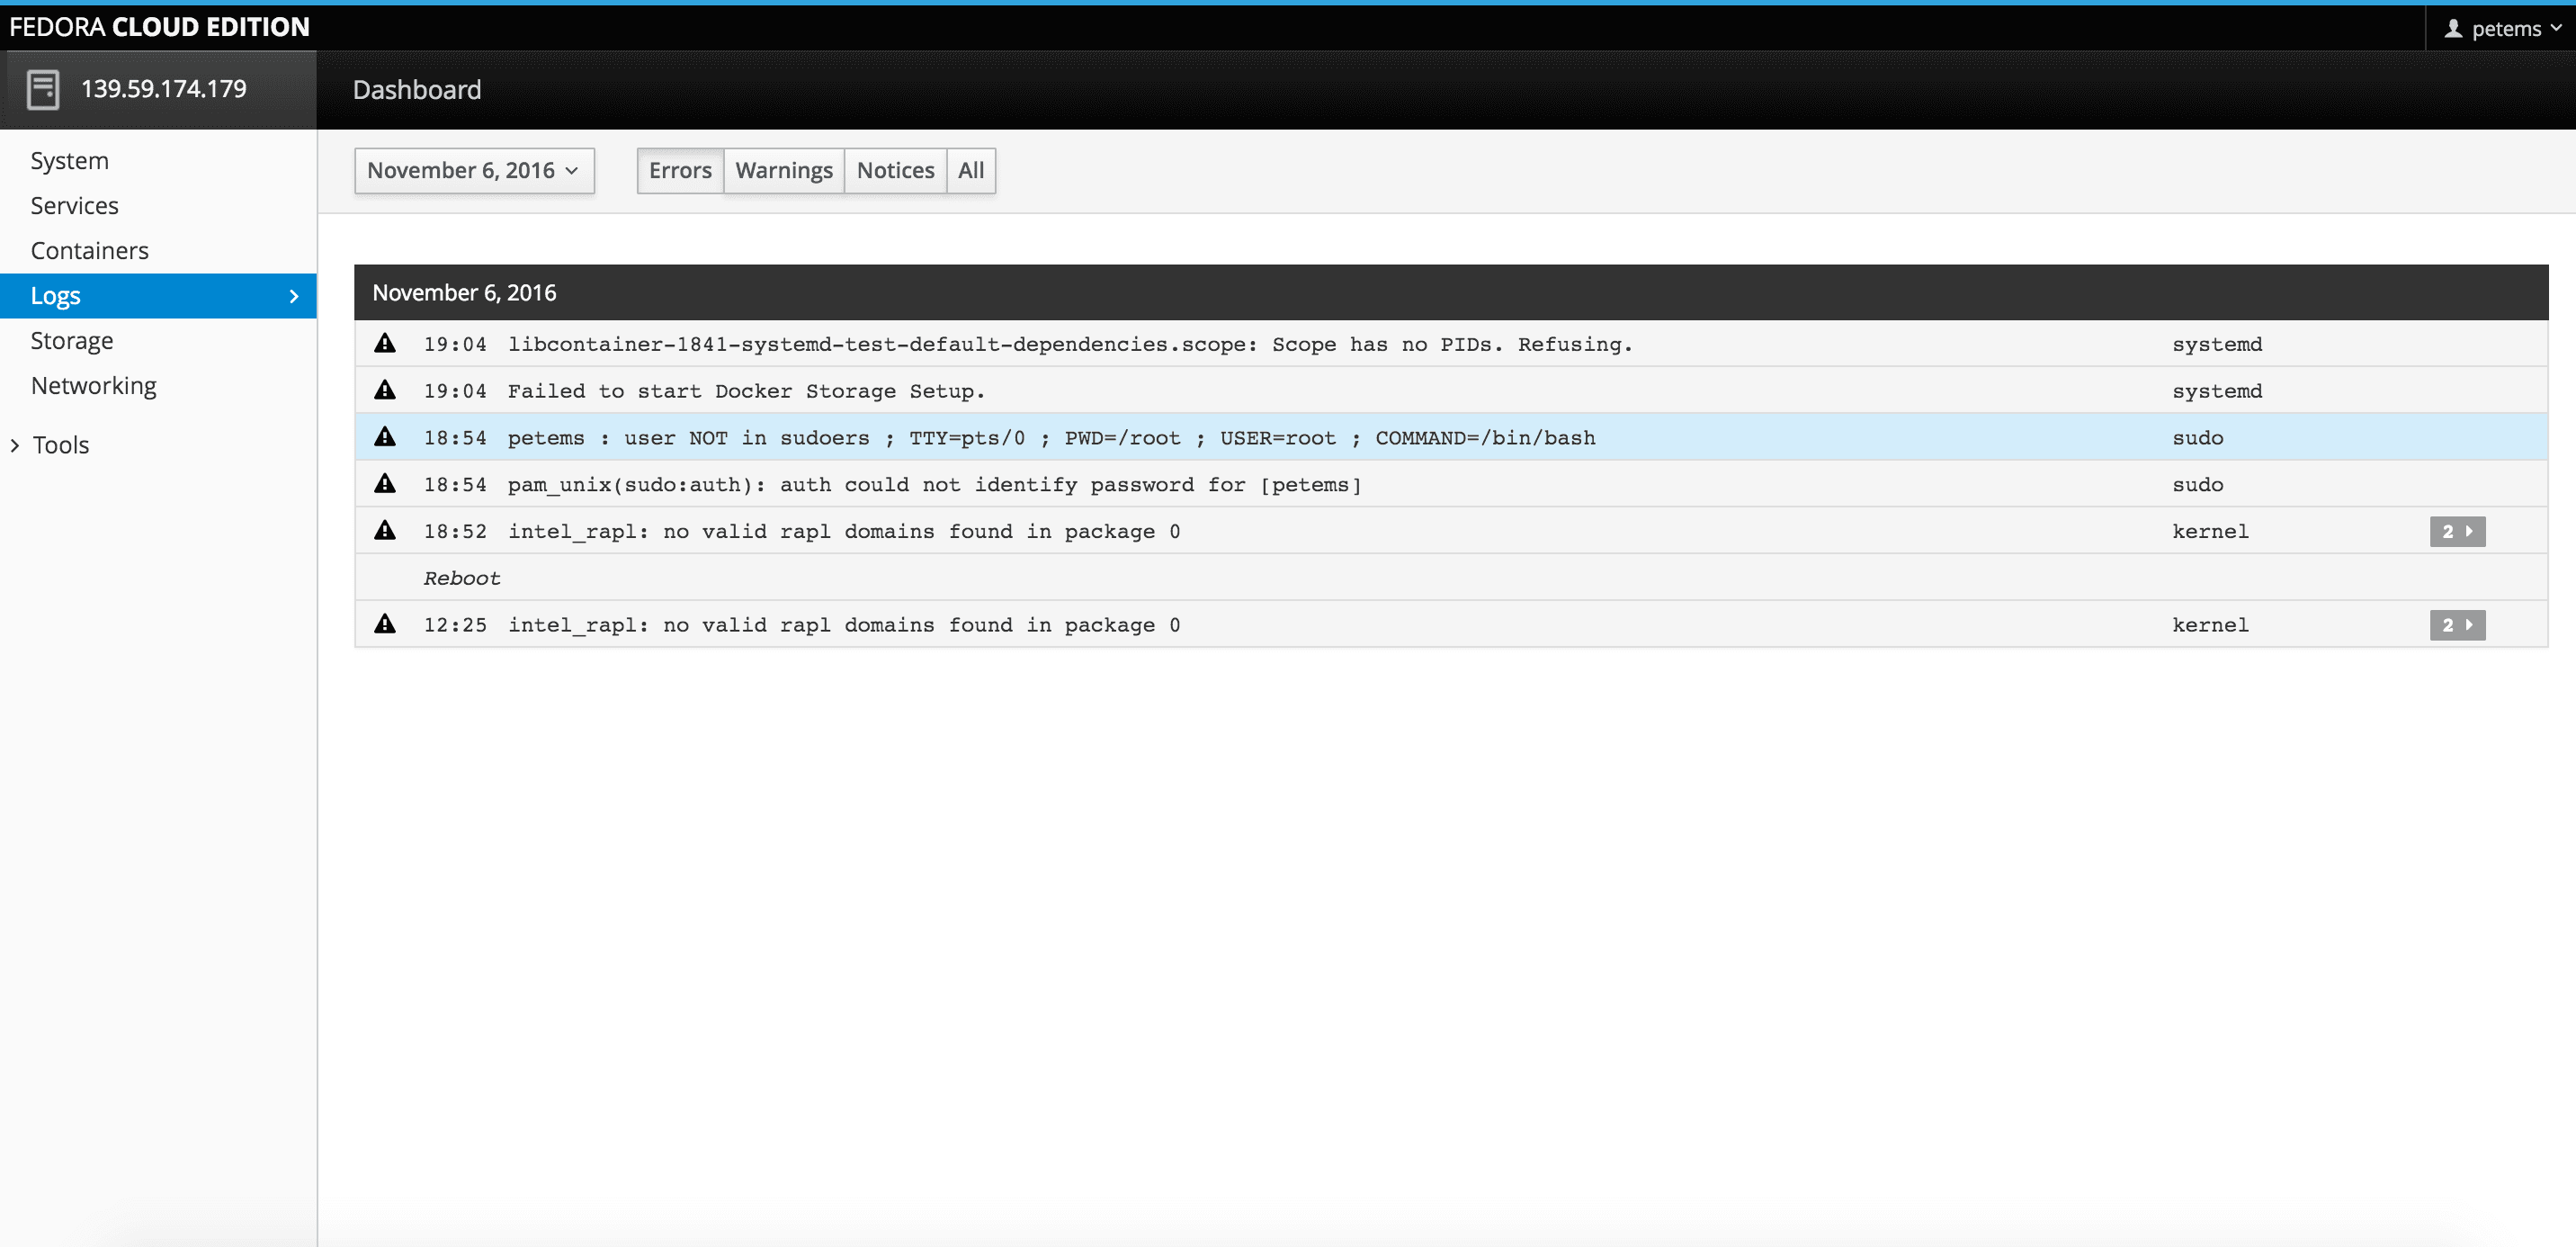The height and width of the screenshot is (1247, 2576).
Task: Click the warning icon on the pam_unix auth entry
Action: coord(386,484)
